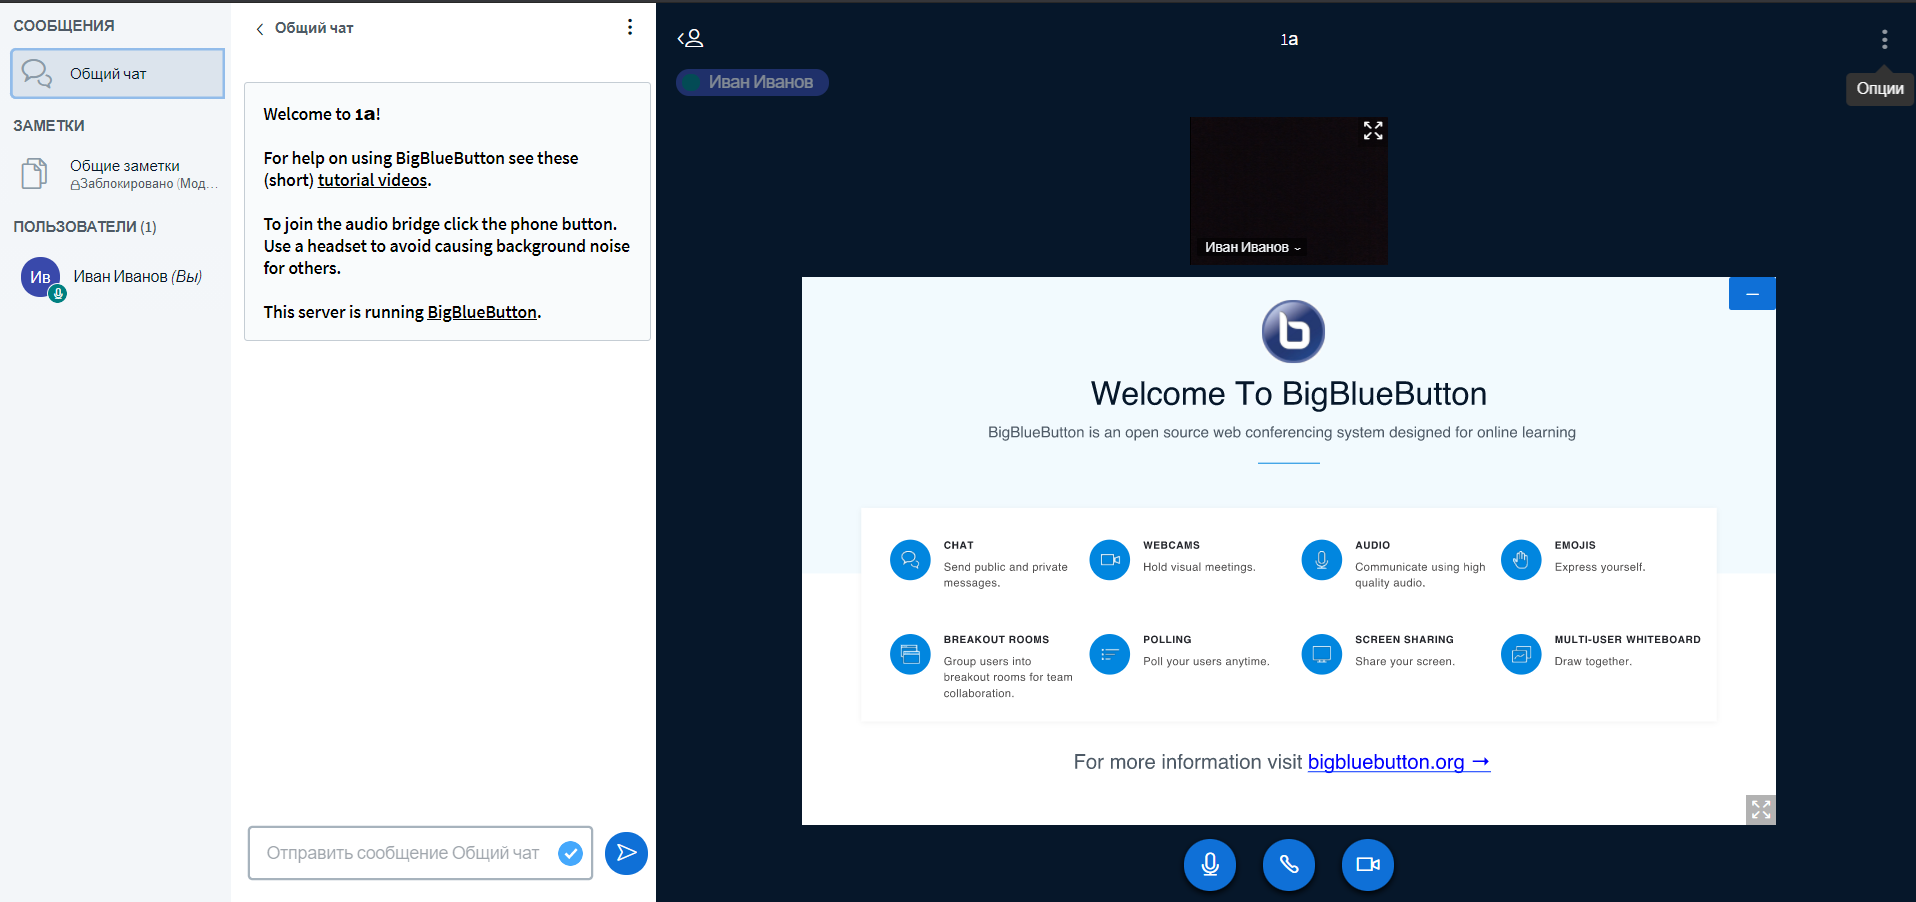Click the BigBlueButton logo on the slide
The width and height of the screenshot is (1916, 902).
coord(1292,332)
